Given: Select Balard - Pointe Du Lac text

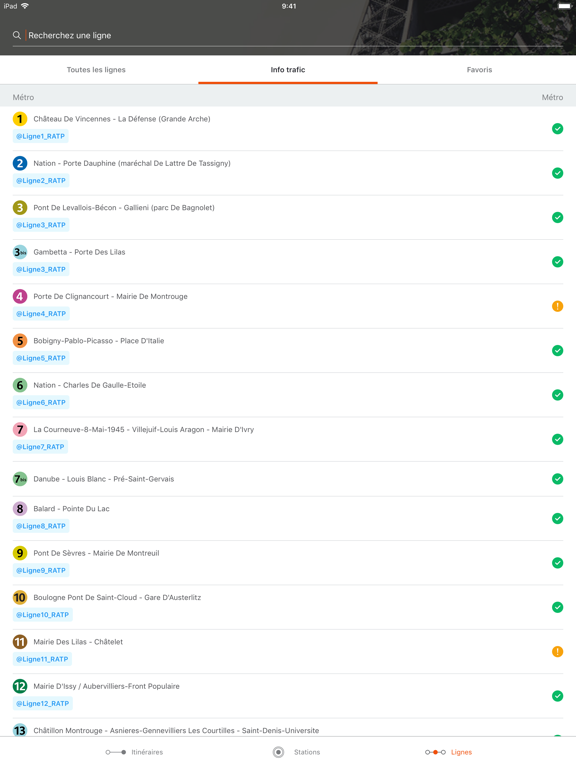Looking at the screenshot, I should point(71,509).
